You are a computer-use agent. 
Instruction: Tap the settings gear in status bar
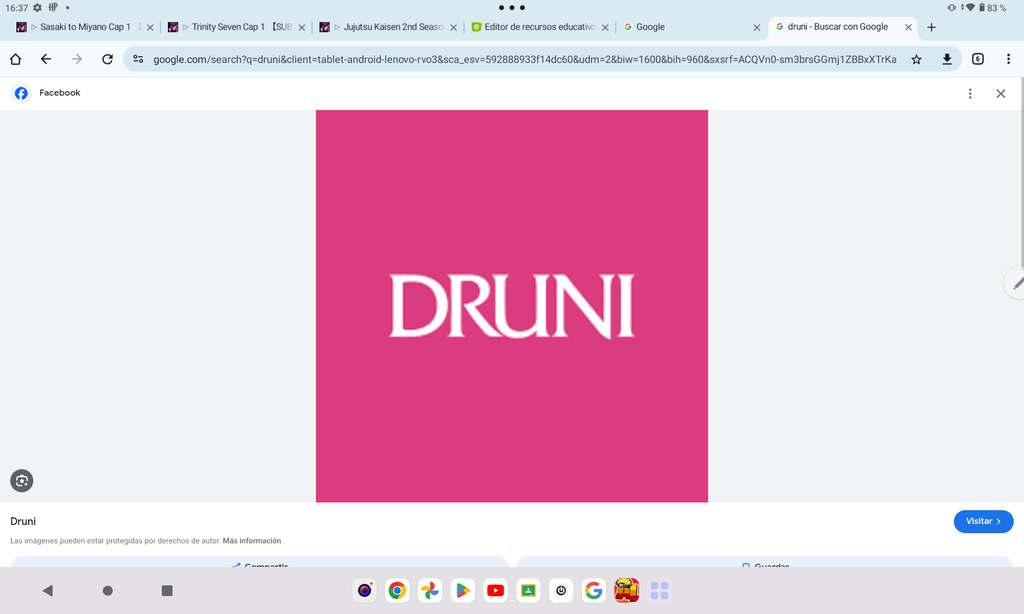click(37, 8)
